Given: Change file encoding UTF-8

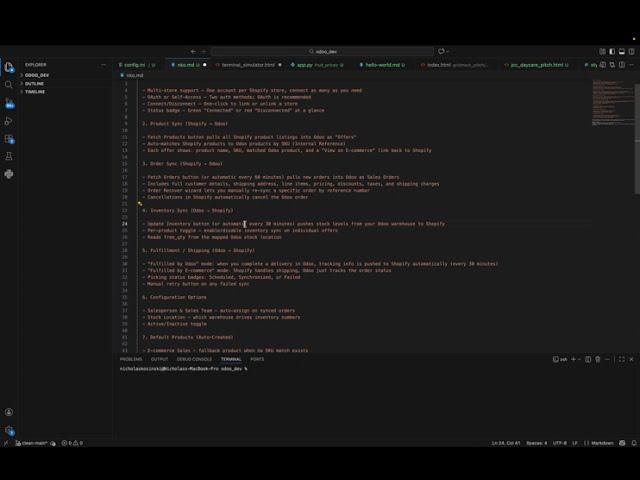Looking at the screenshot, I should (x=560, y=443).
